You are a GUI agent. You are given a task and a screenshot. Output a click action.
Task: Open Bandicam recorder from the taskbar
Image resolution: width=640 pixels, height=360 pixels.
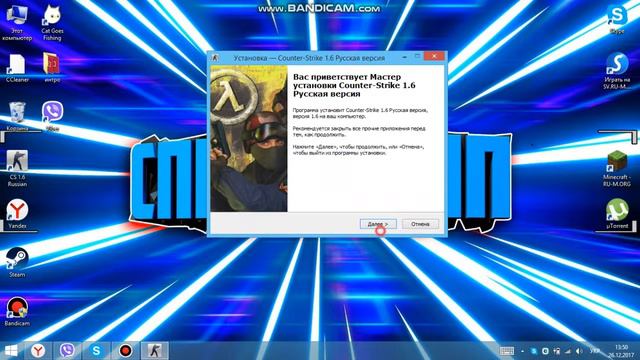click(126, 351)
